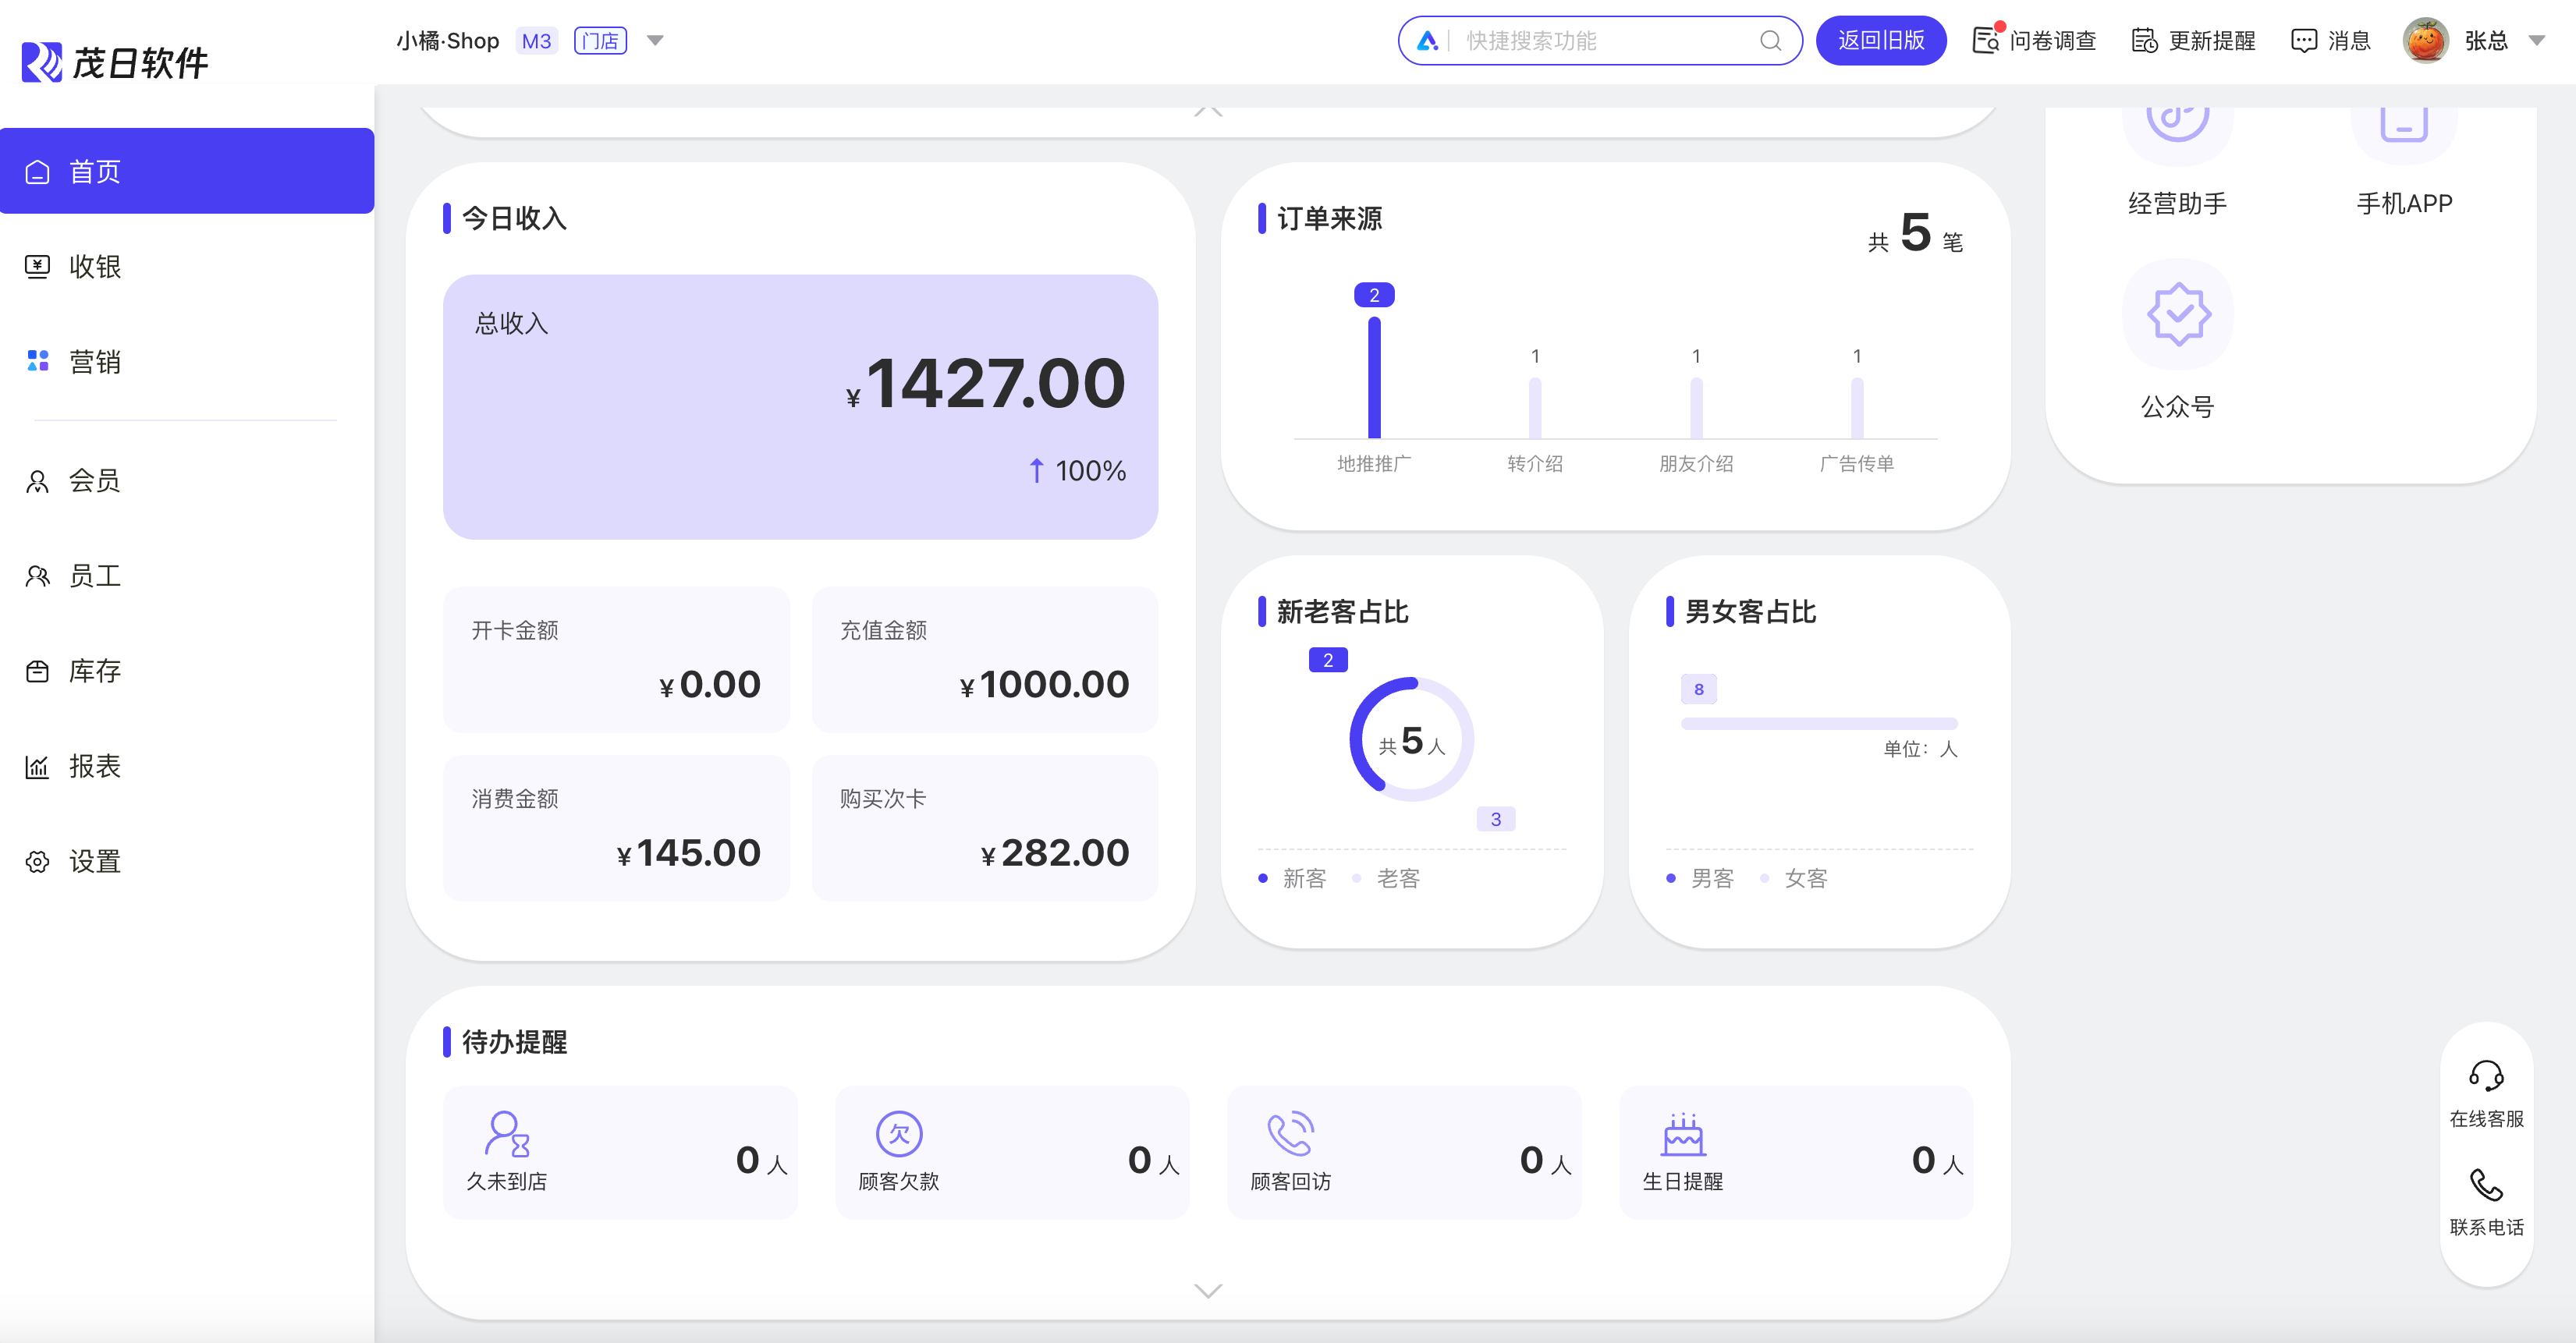Click the 顾客欠款 icon

click(x=898, y=1134)
